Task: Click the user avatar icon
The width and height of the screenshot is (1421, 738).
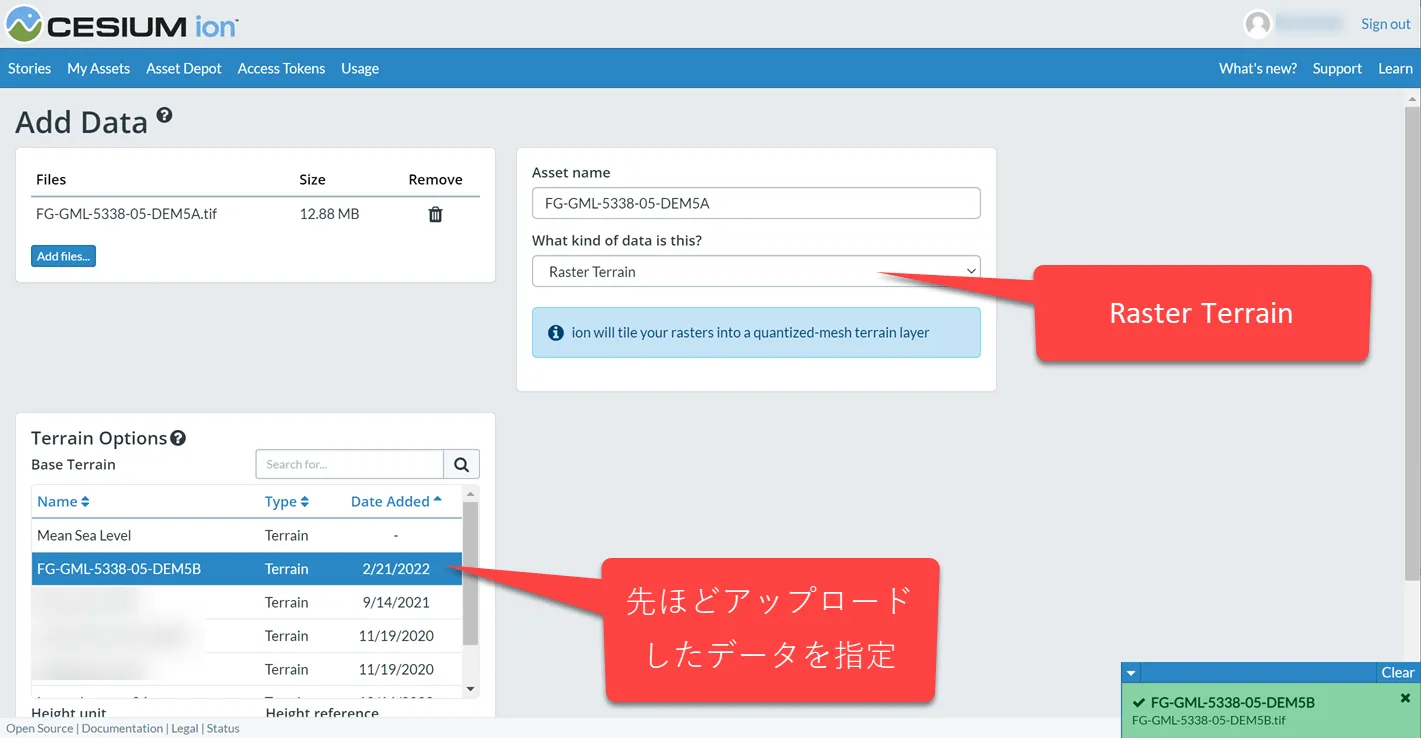Action: pyautogui.click(x=1257, y=24)
